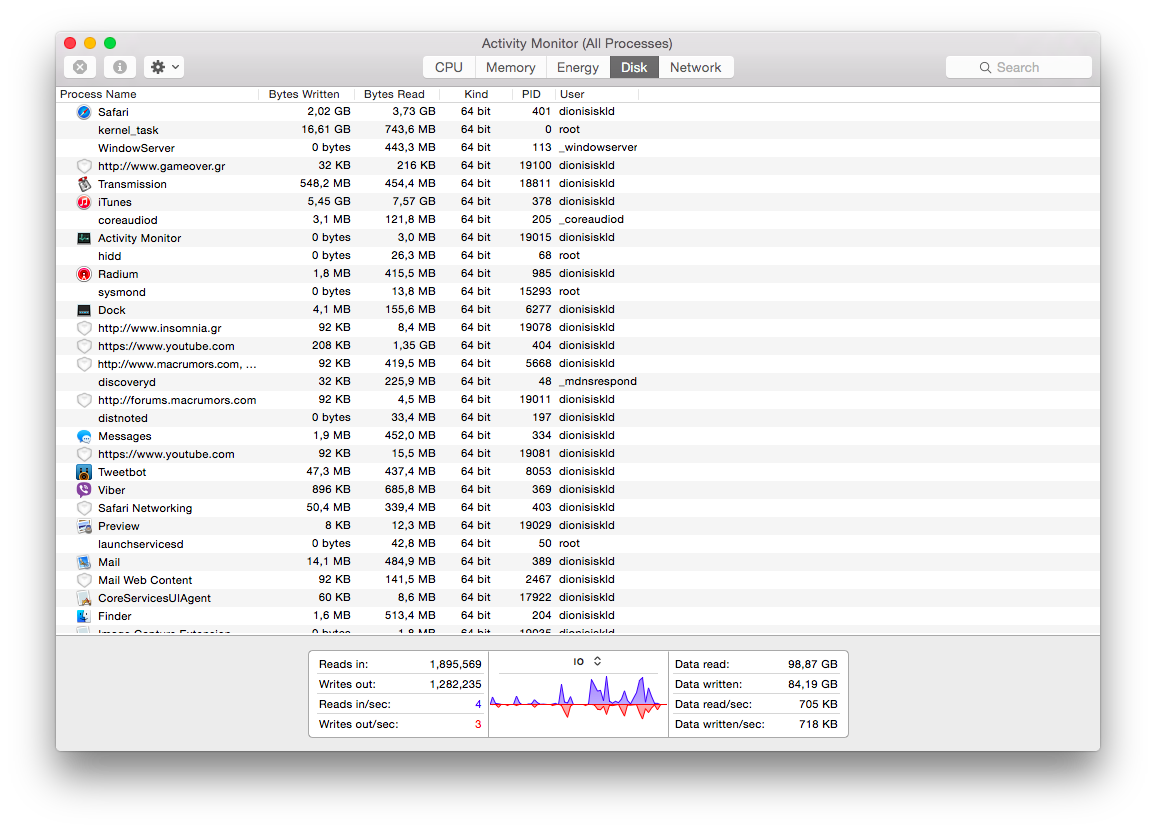The image size is (1156, 831).
Task: Click the Tweetbot 47,3 MB written value
Action: pyautogui.click(x=328, y=471)
